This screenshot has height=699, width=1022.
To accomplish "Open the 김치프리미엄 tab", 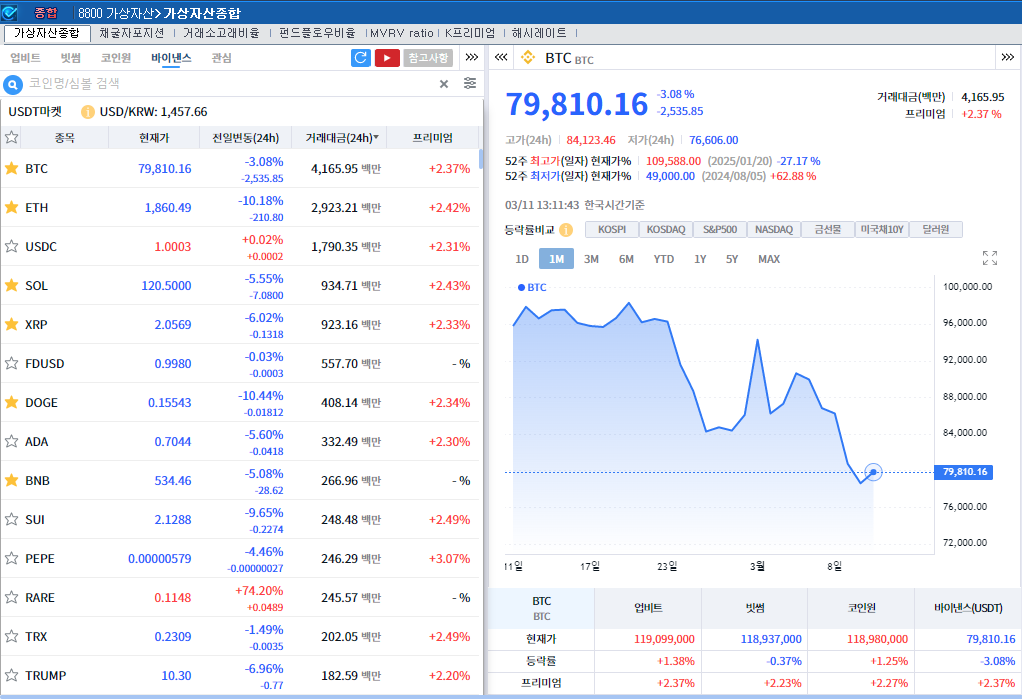I will (x=468, y=33).
